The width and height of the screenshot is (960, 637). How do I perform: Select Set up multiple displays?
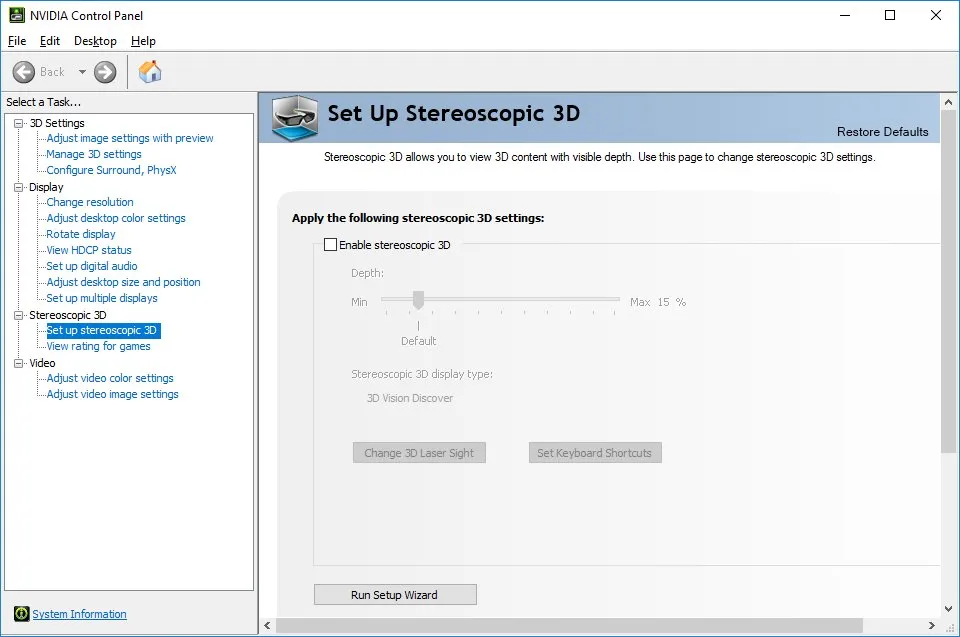[102, 298]
